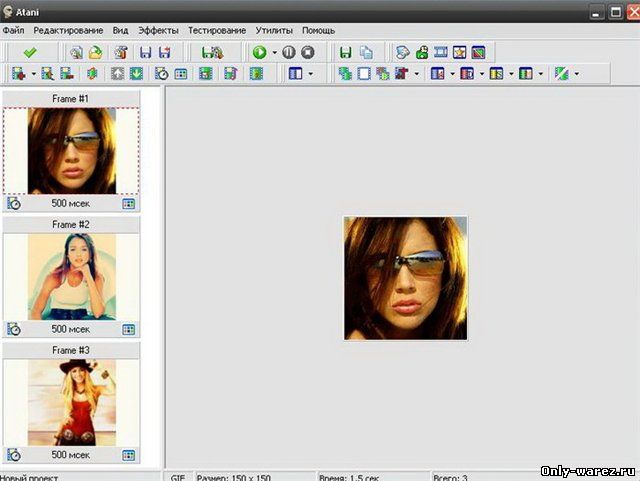
Task: Open the Утилиты menu
Action: pos(274,31)
